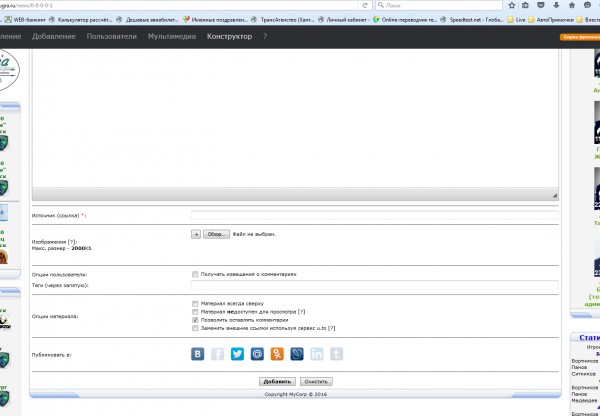Check Материал всегда сверху

tap(195, 303)
